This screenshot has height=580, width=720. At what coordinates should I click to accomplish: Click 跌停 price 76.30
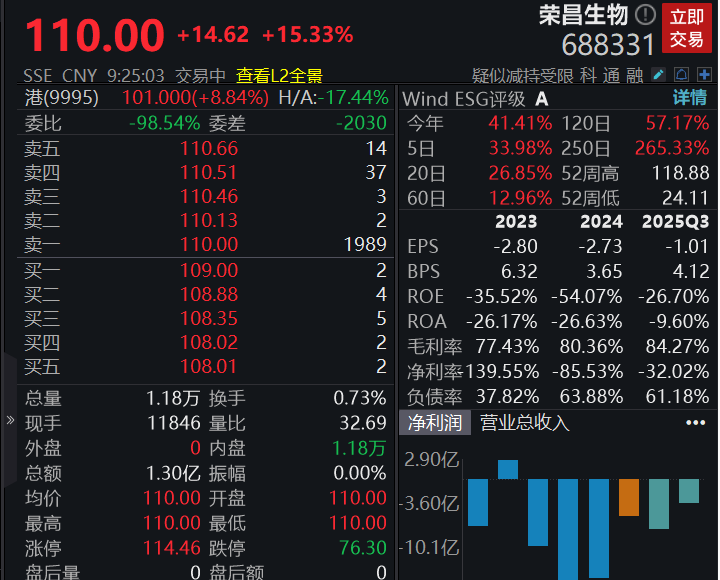click(x=363, y=548)
